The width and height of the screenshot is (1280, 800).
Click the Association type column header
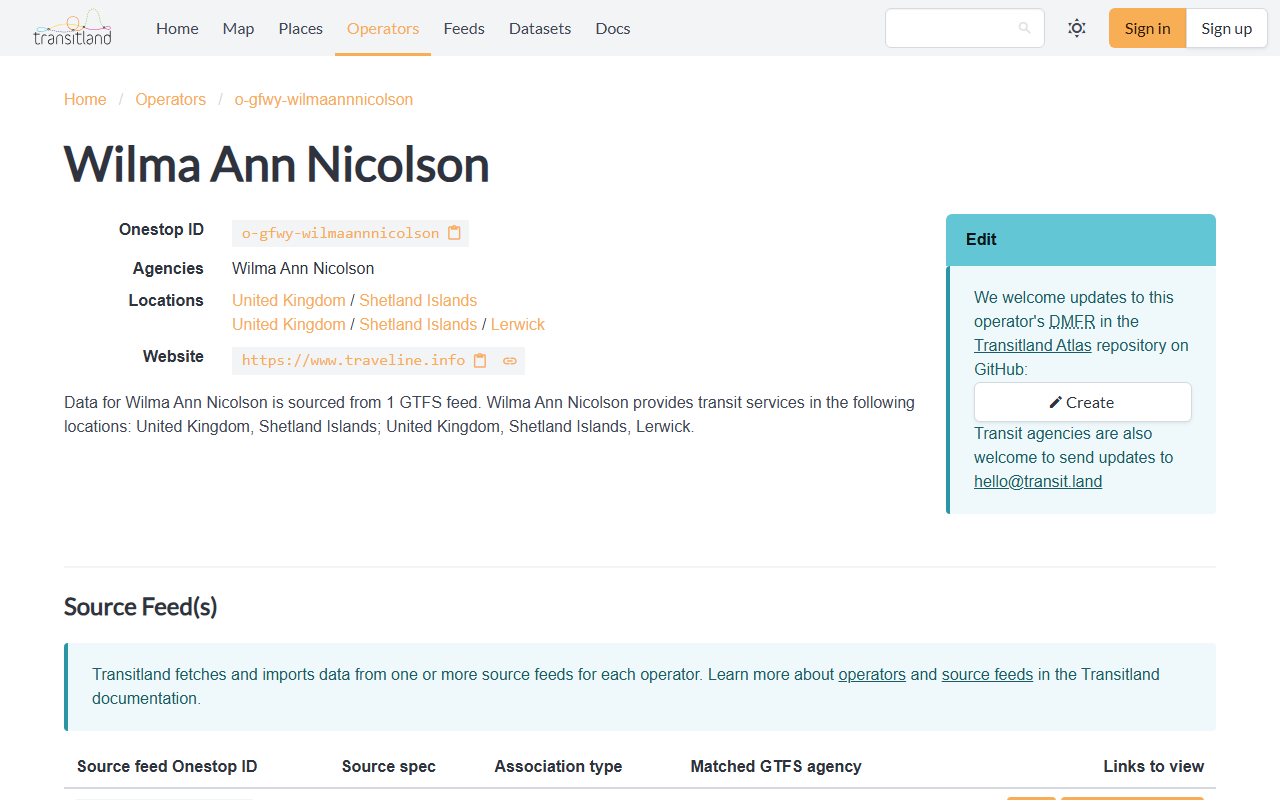click(558, 766)
